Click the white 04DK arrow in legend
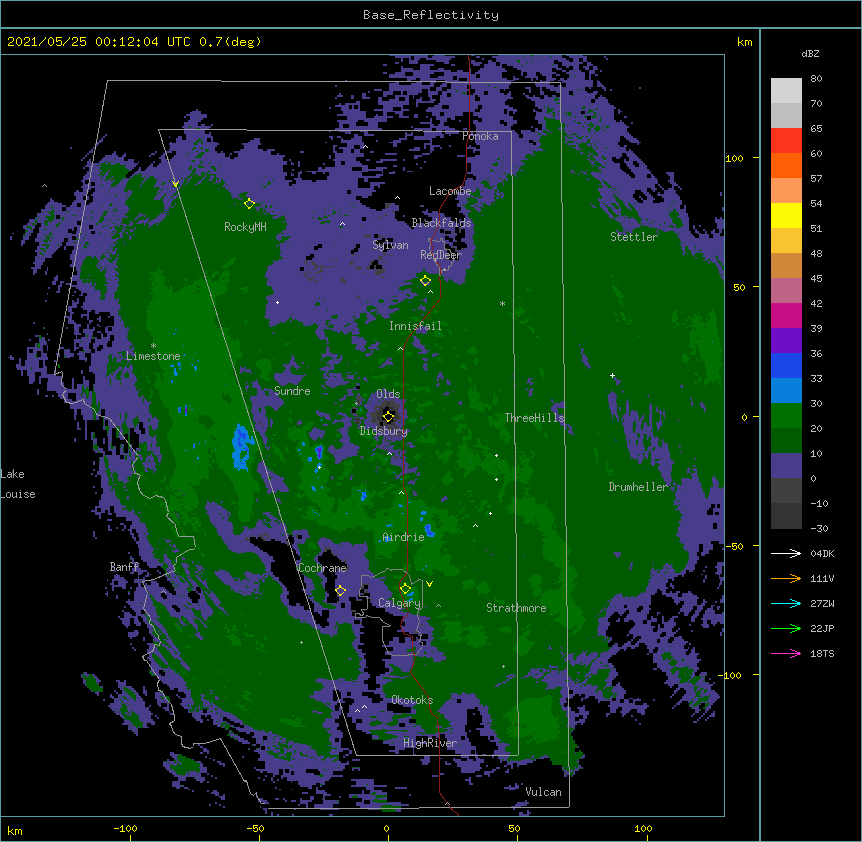 click(786, 553)
